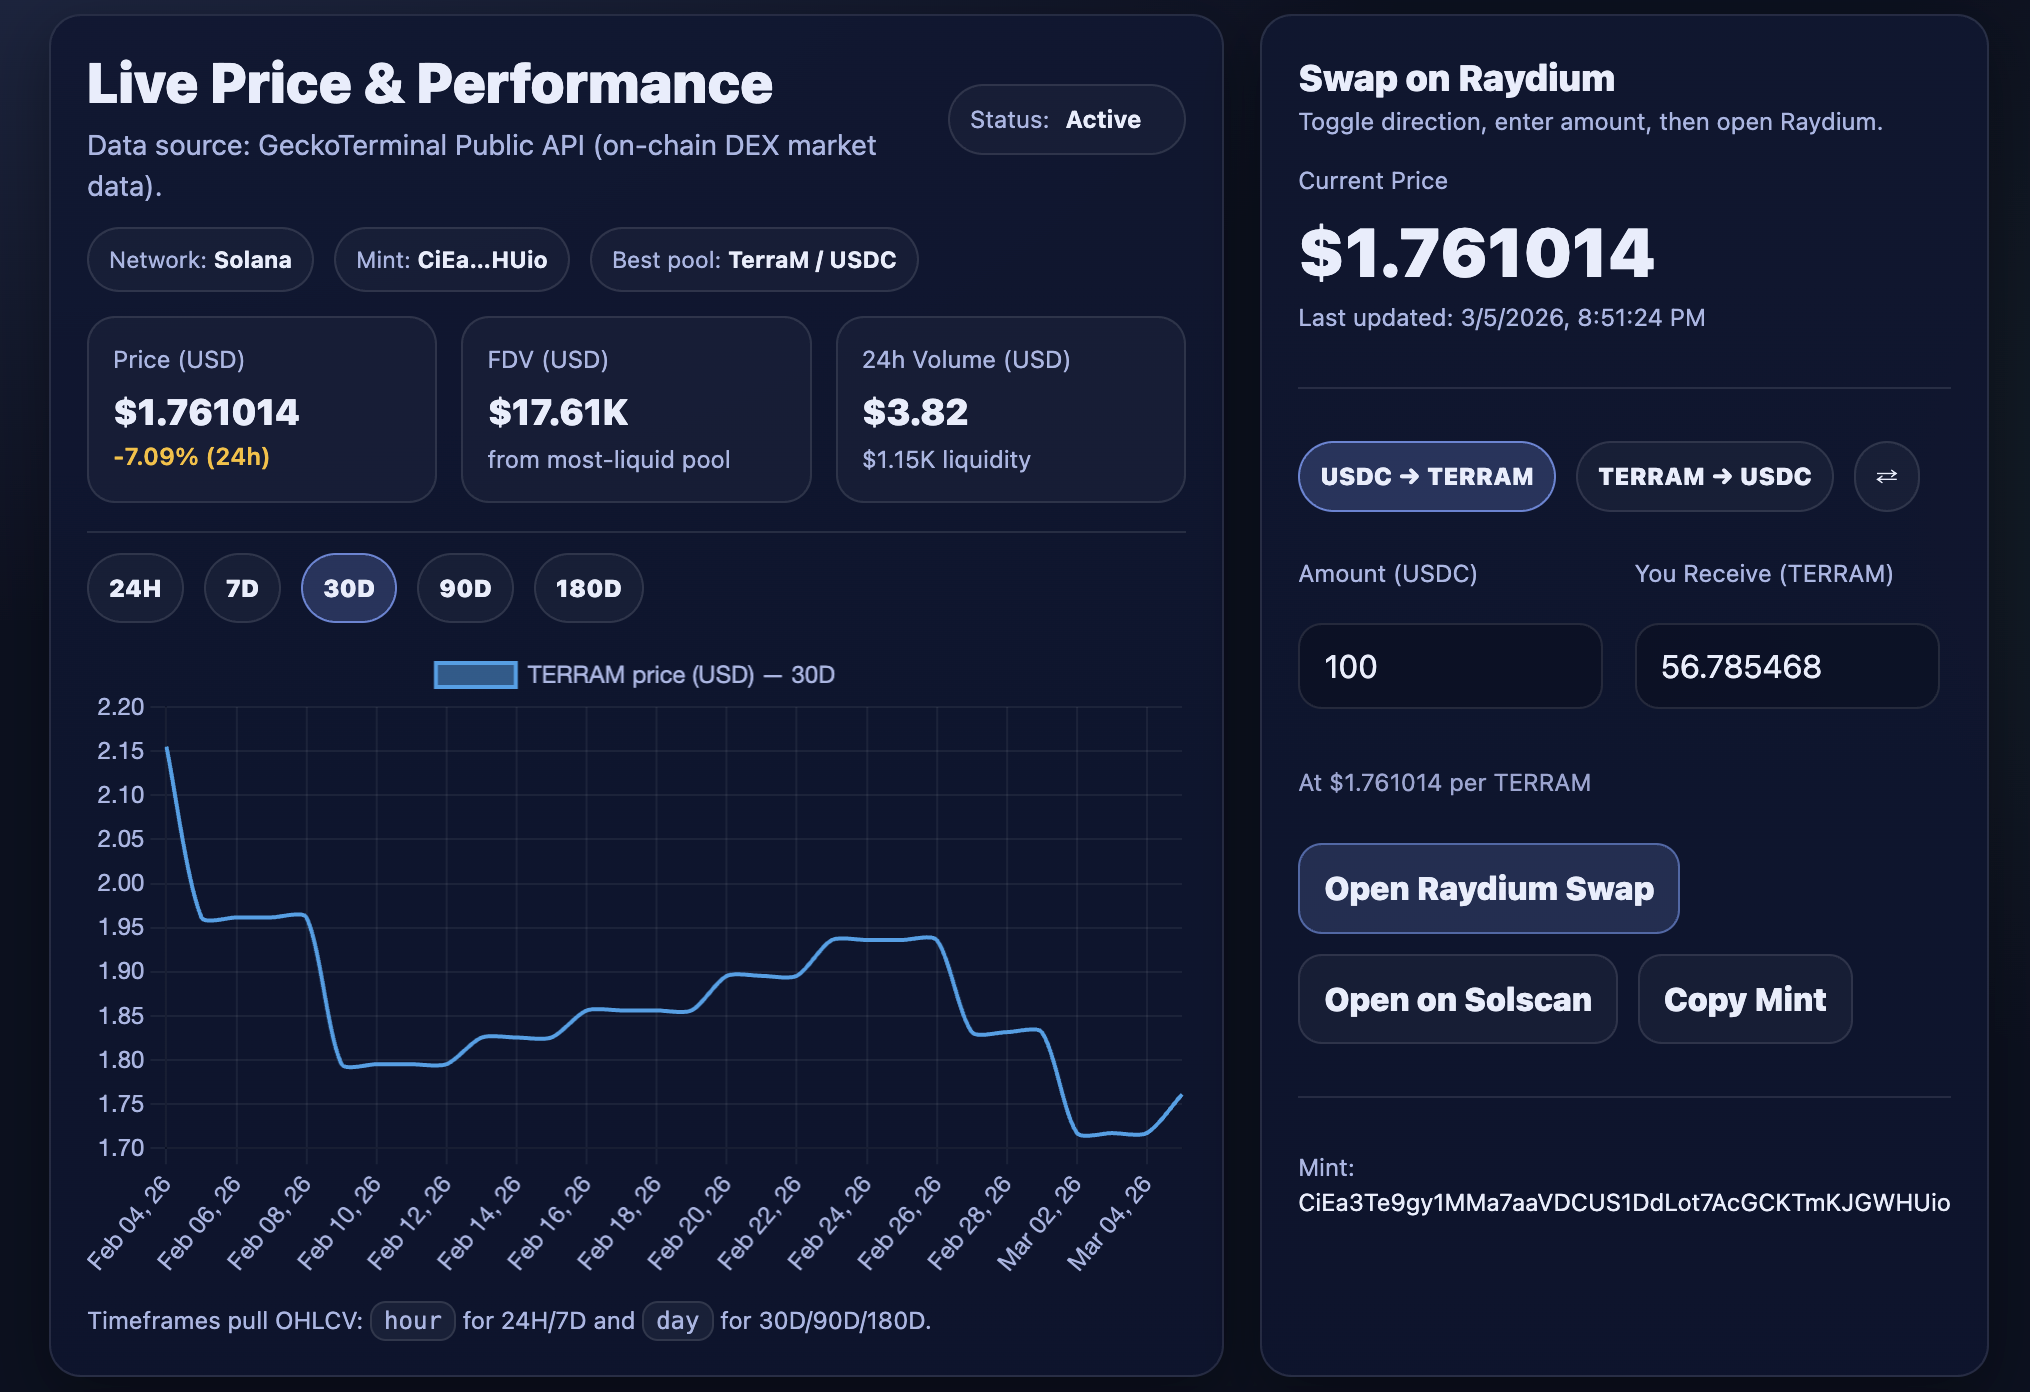
Task: Show the 90D chart range
Action: (465, 588)
